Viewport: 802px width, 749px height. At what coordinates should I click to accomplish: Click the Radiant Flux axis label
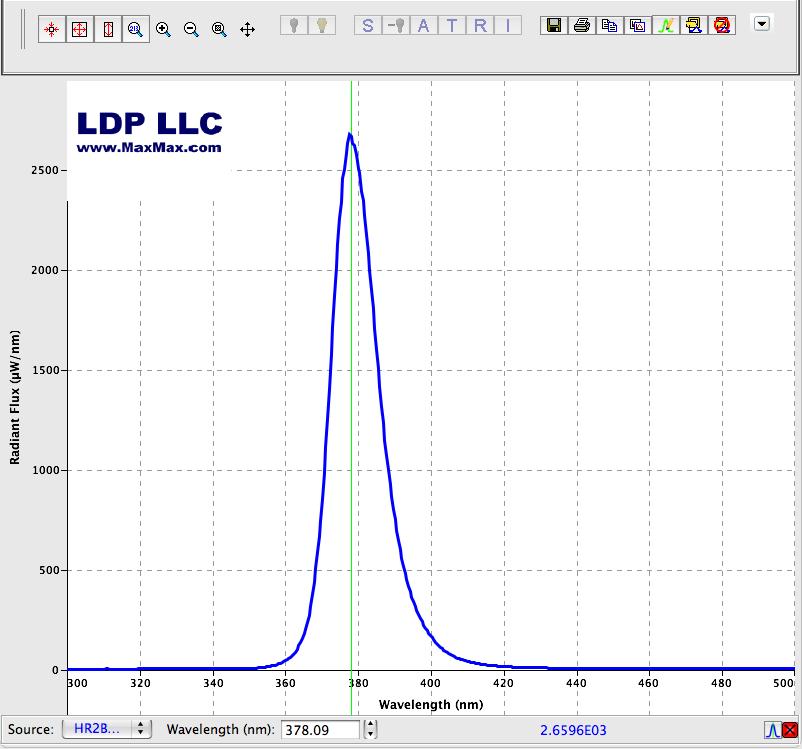(x=15, y=398)
